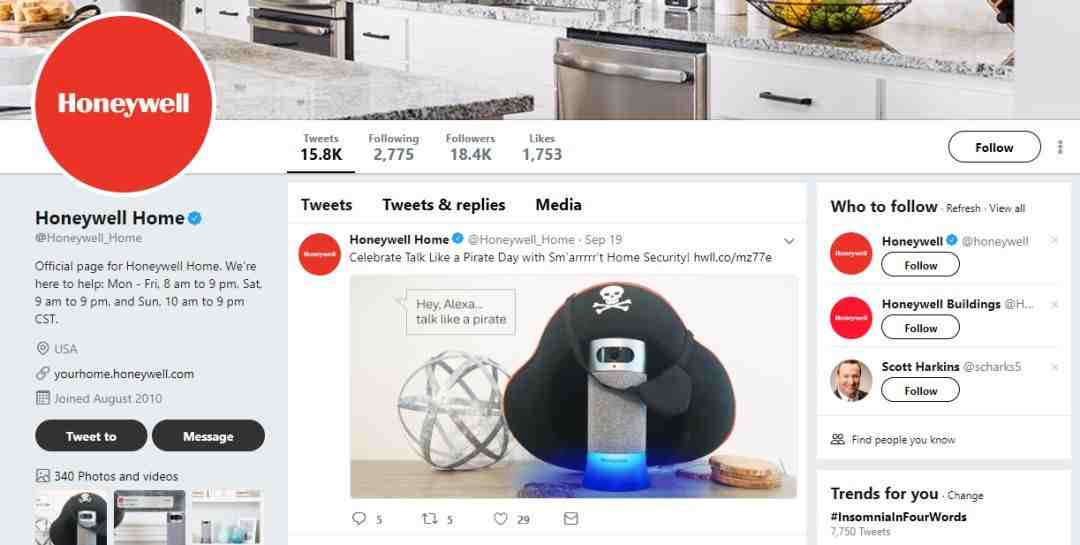Follow Honeywell Buildings account
Screen dimensions: 1080x545
click(920, 328)
